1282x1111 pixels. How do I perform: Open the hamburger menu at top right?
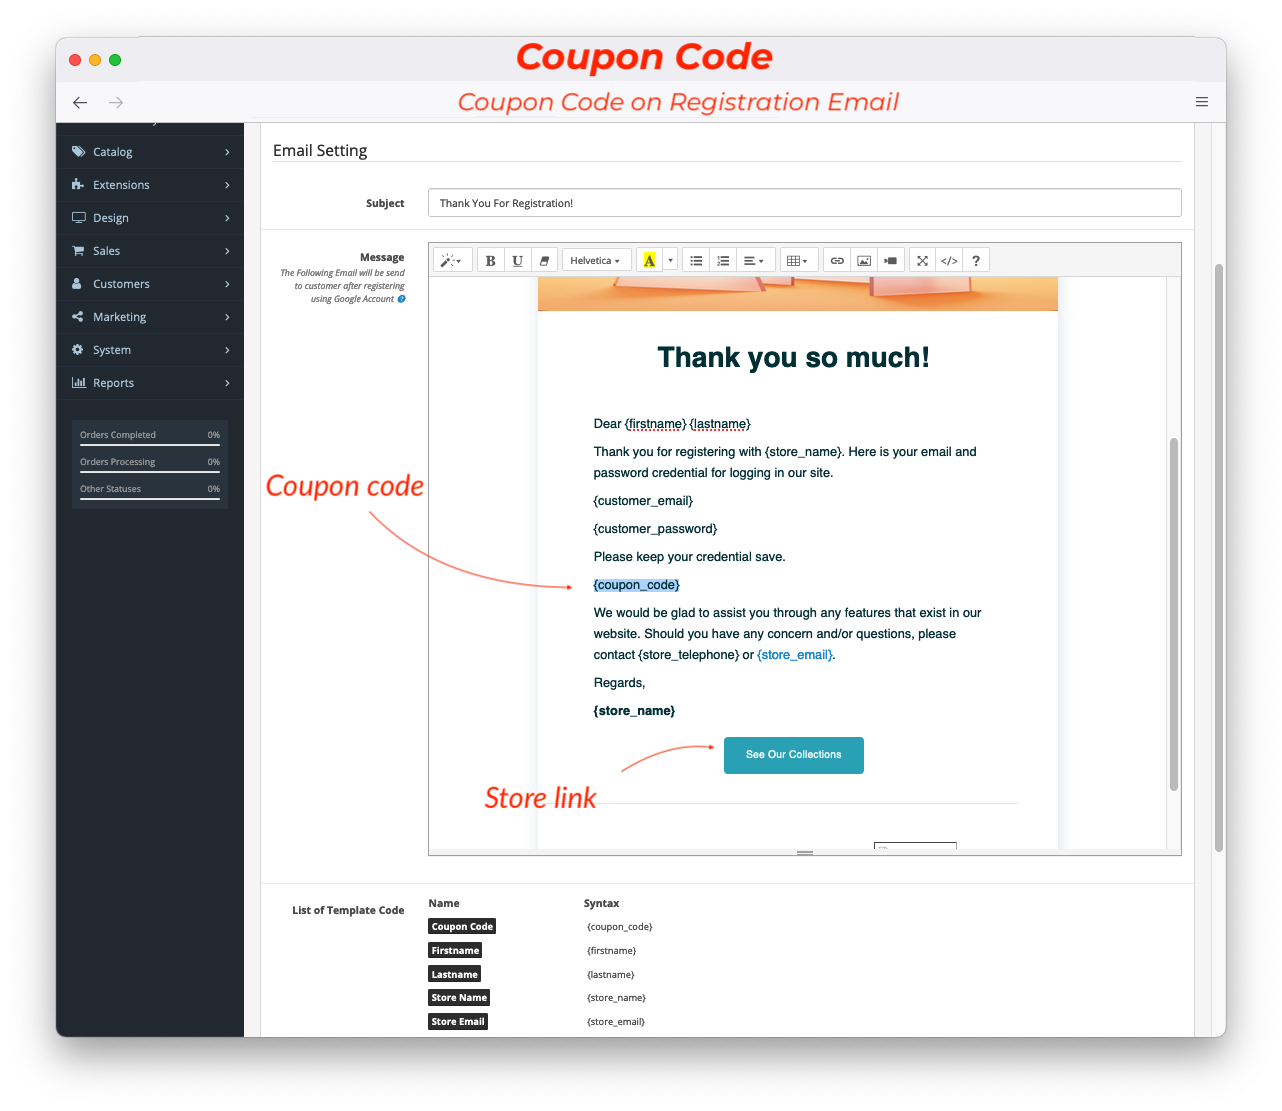(x=1202, y=102)
